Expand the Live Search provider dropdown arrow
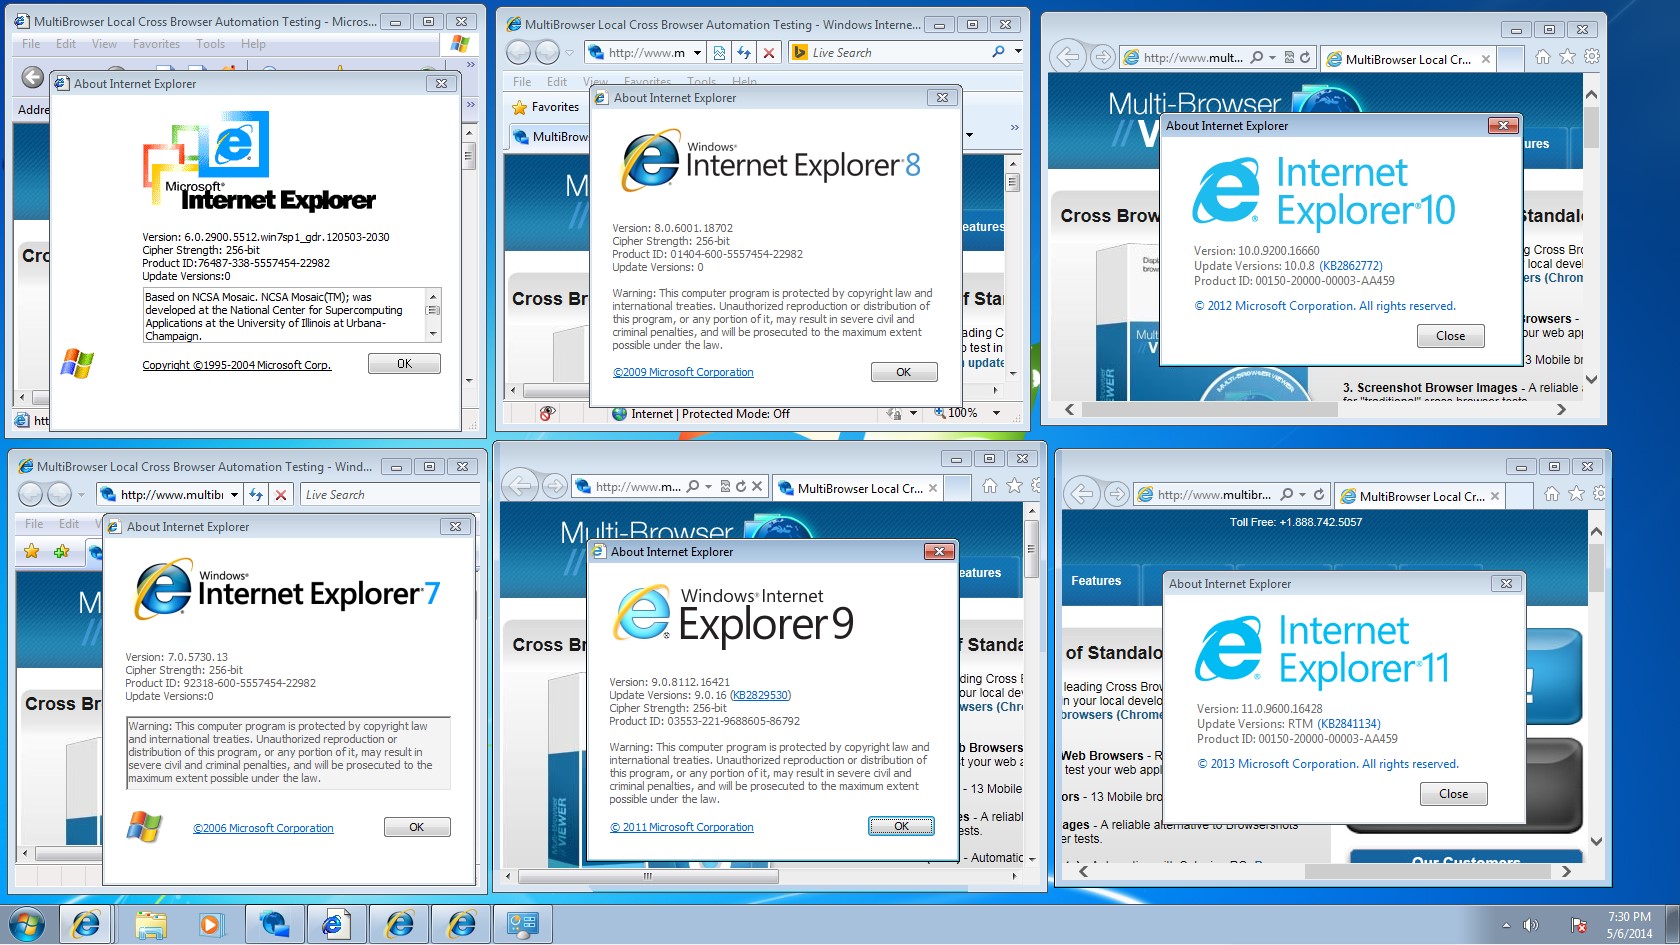 coord(1018,52)
